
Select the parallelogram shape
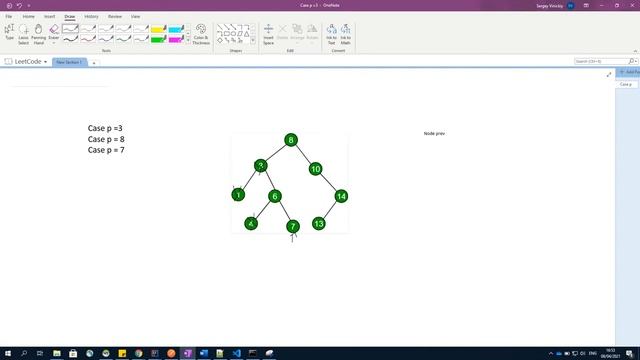point(240,34)
